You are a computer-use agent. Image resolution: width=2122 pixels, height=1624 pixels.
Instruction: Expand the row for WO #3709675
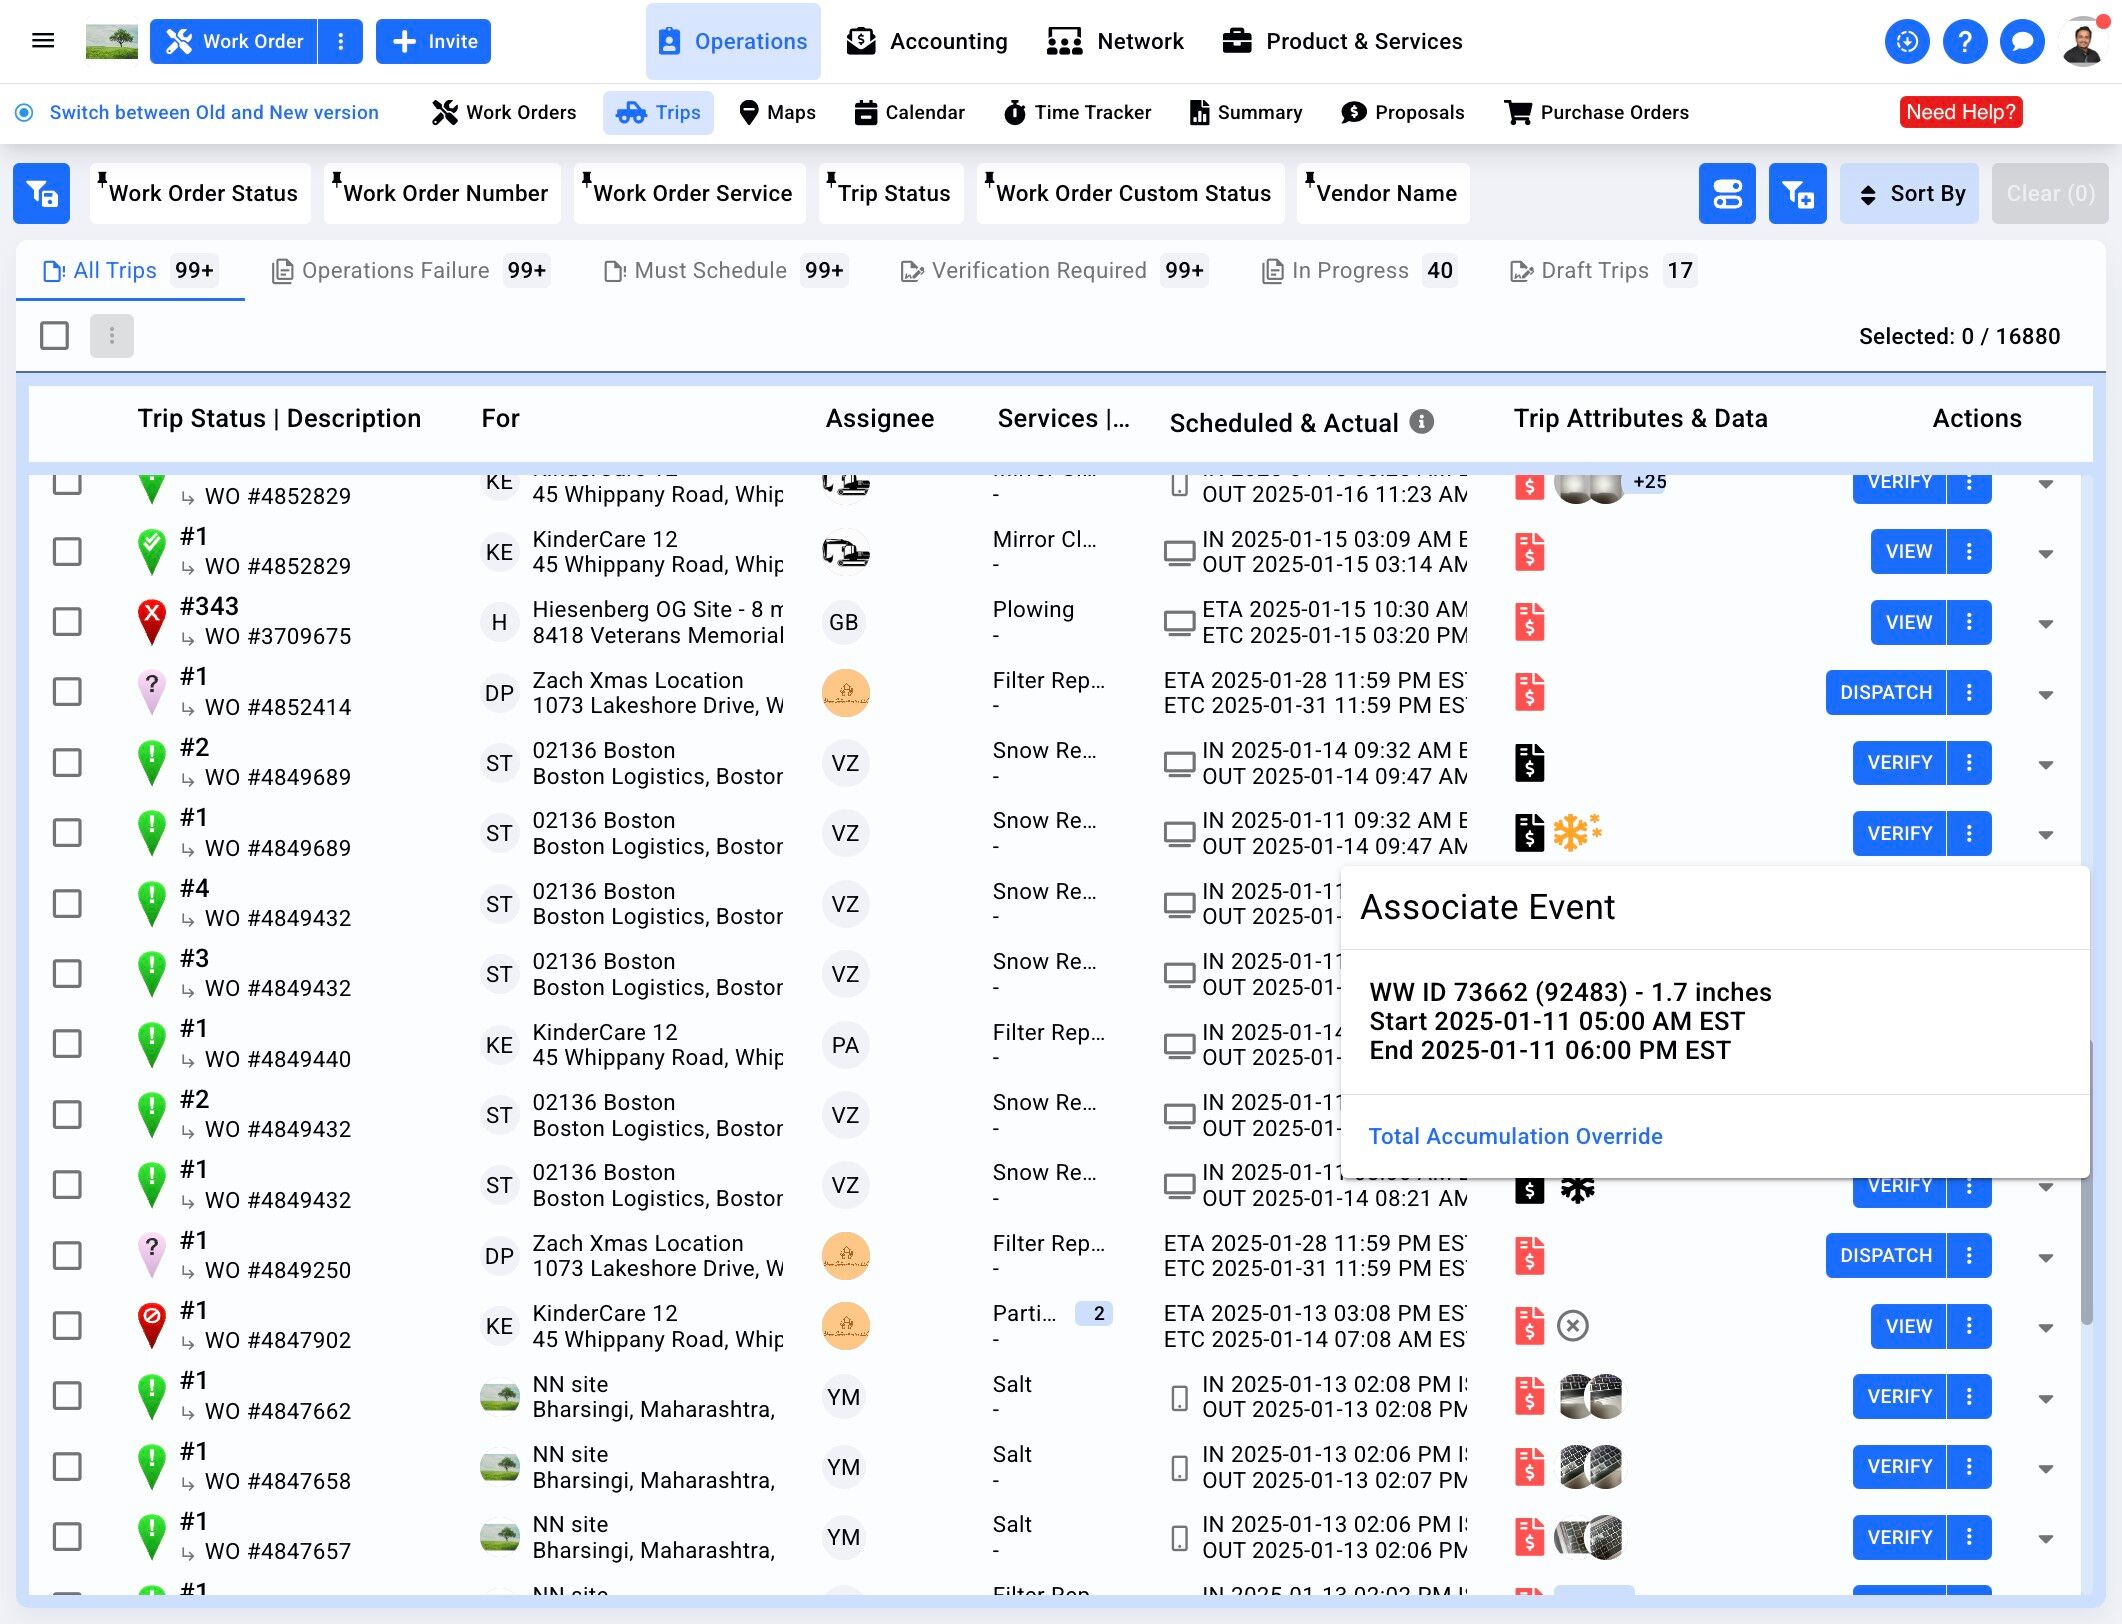tap(2046, 623)
